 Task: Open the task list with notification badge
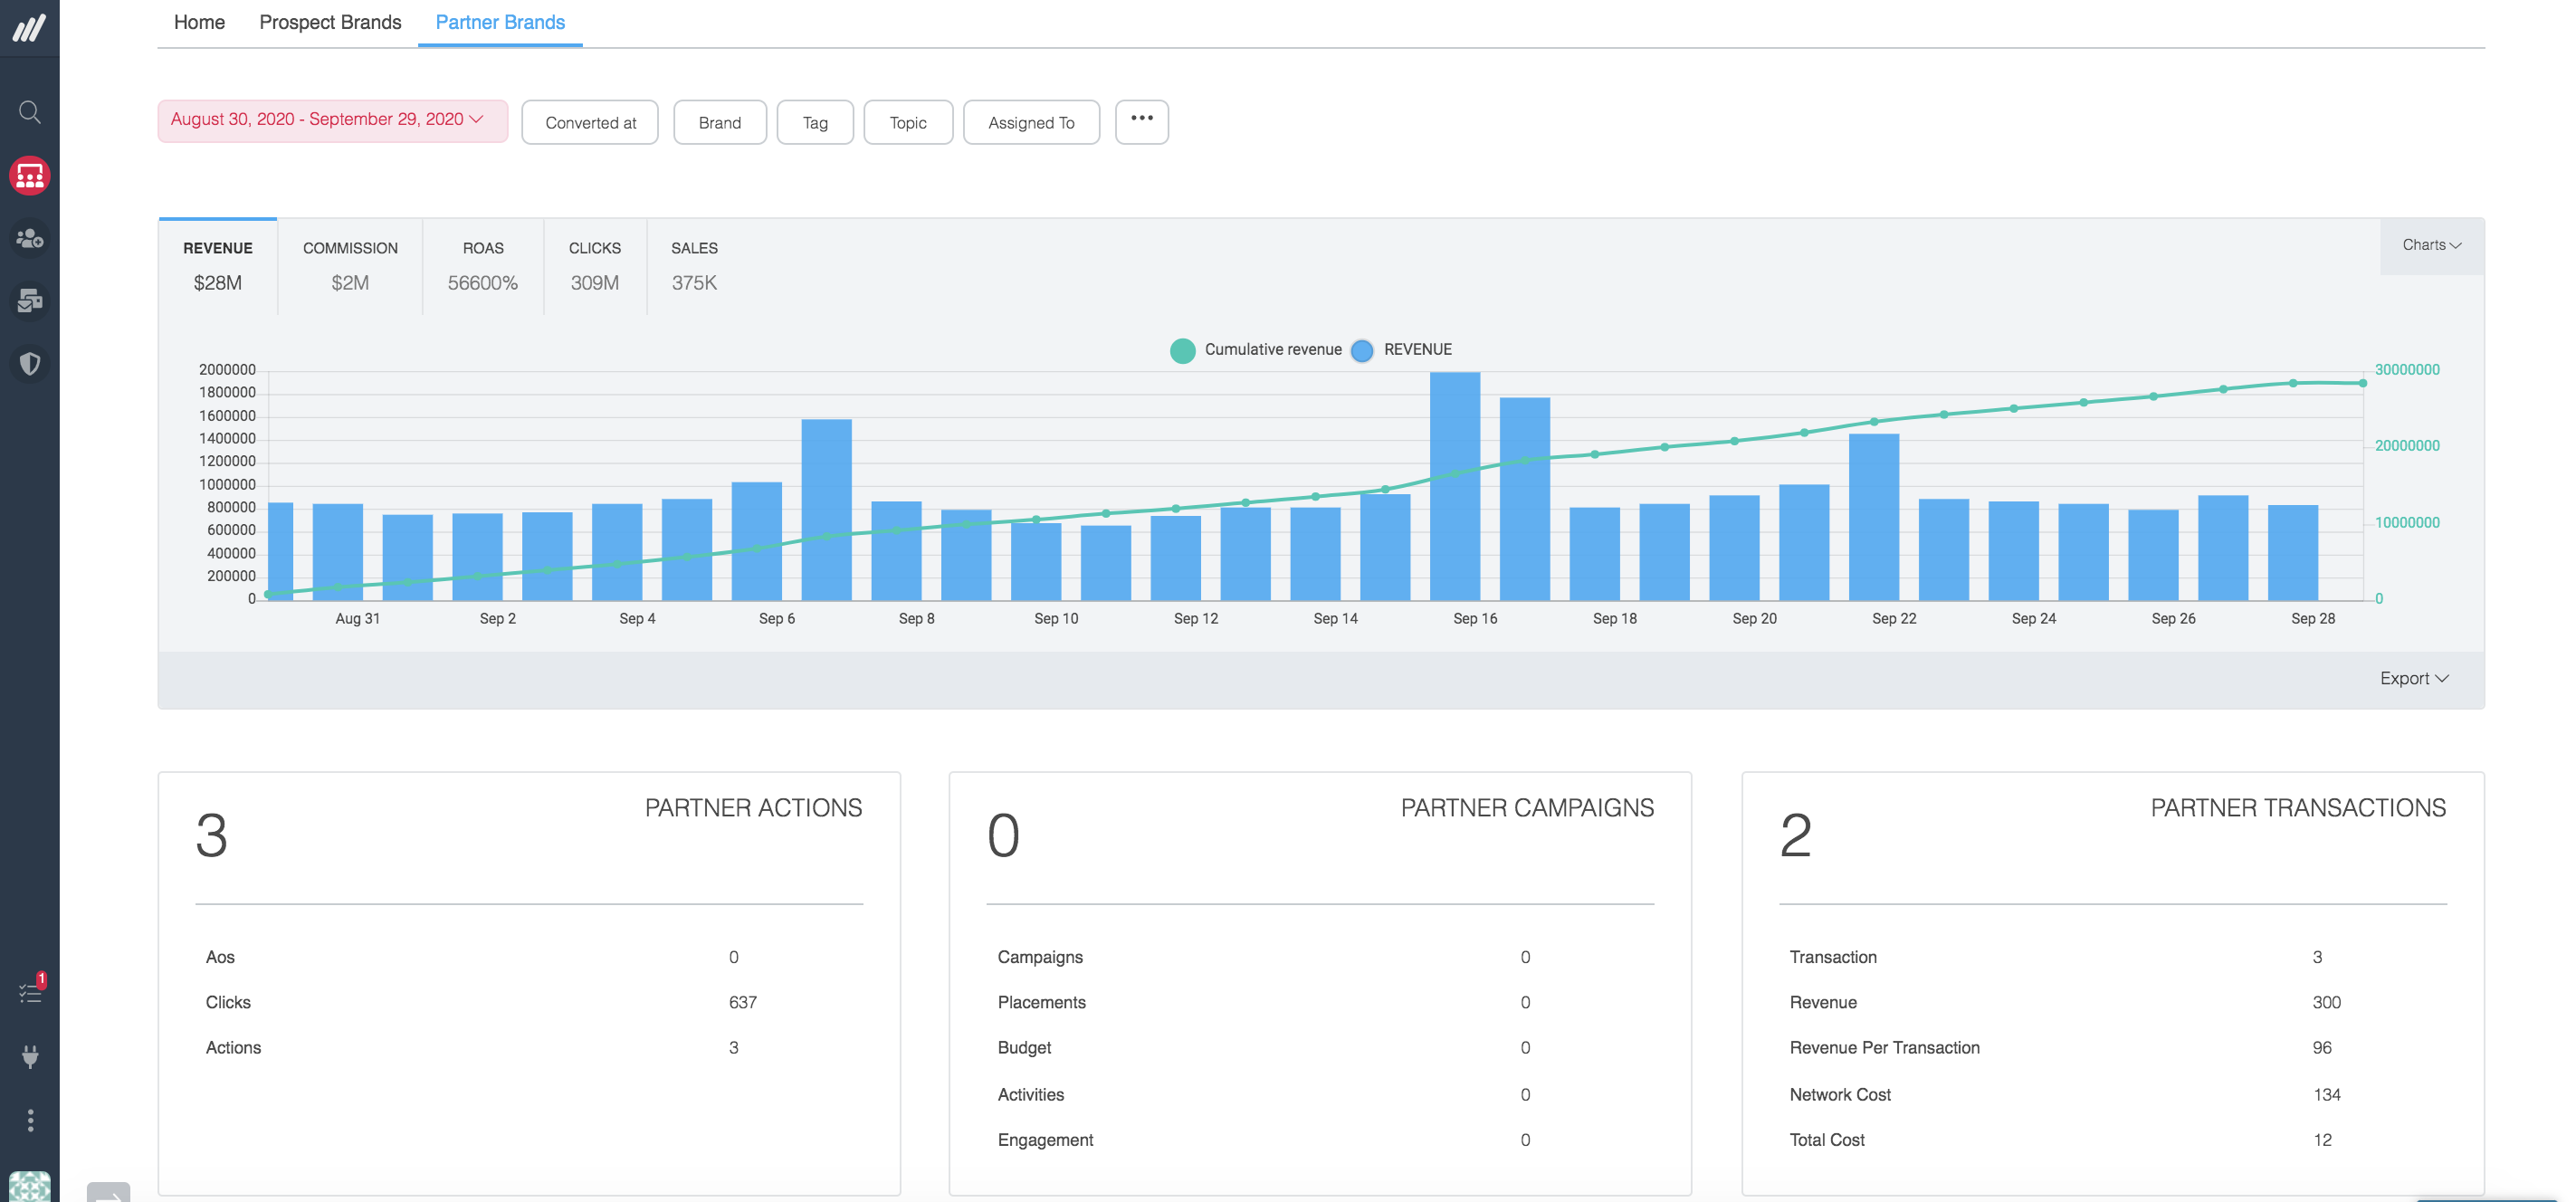point(30,992)
